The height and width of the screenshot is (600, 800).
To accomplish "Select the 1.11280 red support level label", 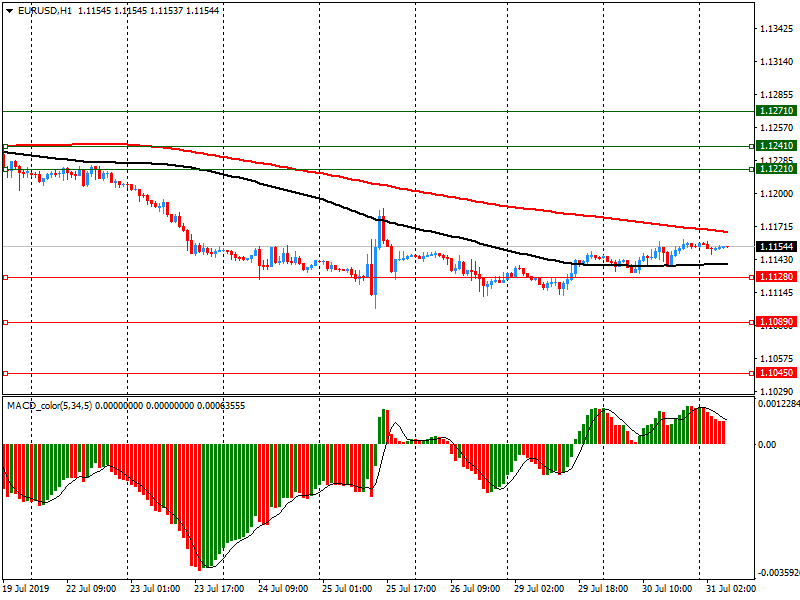I will point(776,277).
